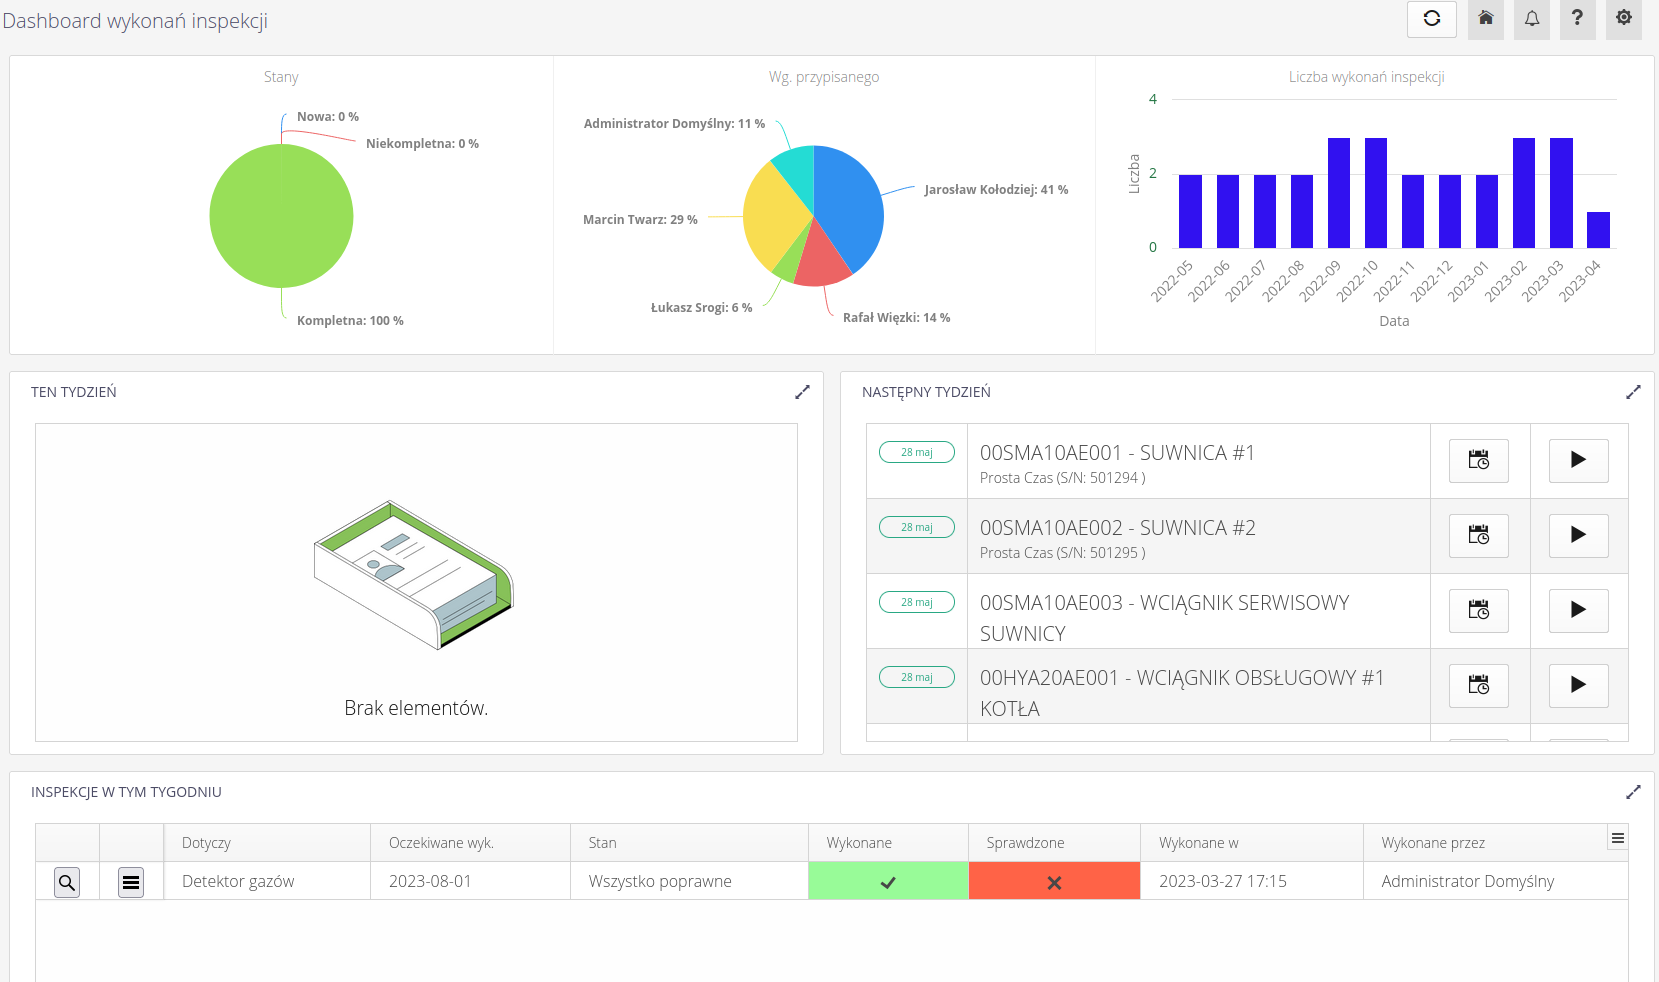The width and height of the screenshot is (1659, 982).
Task: Reschedule SUWNICA #1 inspection with calendar icon
Action: coord(1478,460)
